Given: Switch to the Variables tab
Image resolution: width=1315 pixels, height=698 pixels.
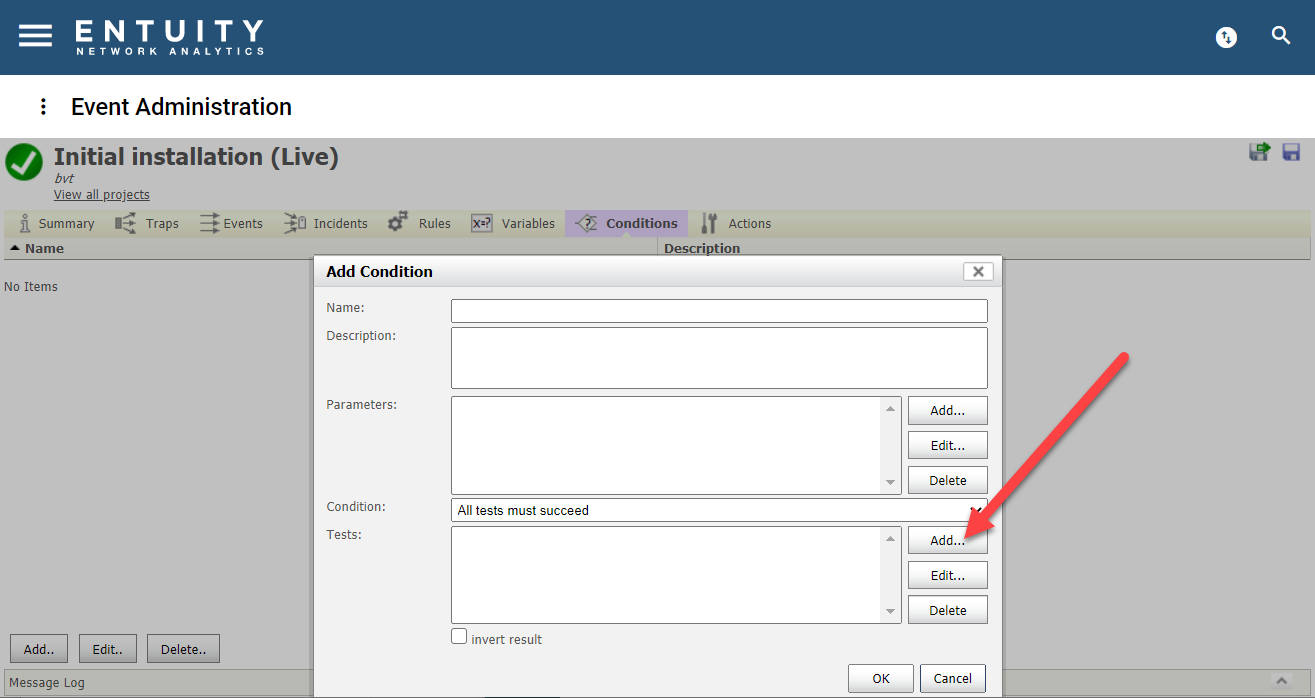Looking at the screenshot, I should click(x=513, y=223).
